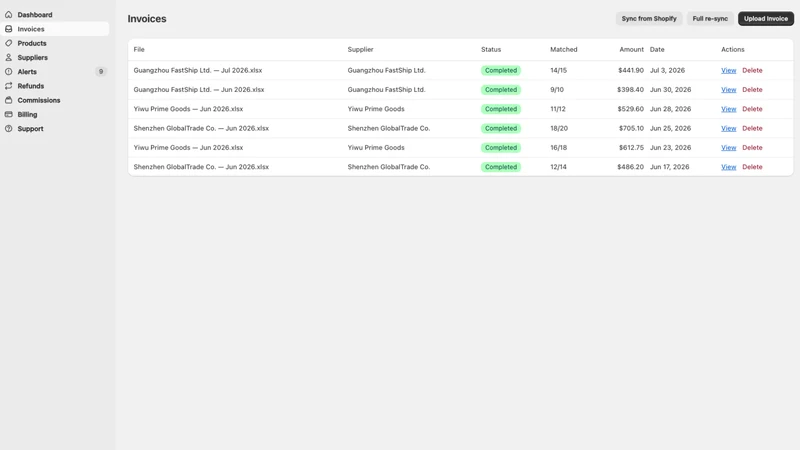Image resolution: width=800 pixels, height=450 pixels.
Task: View the Yiwu Prime Goods $529.60 invoice
Action: click(x=728, y=109)
